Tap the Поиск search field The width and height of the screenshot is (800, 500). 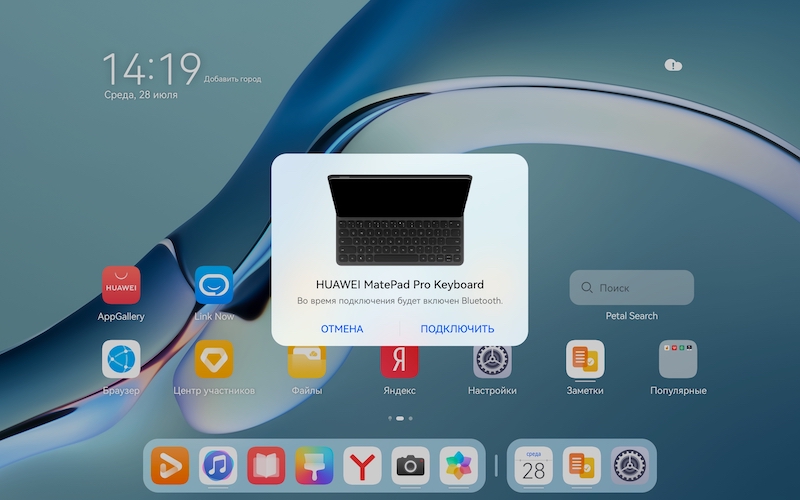click(632, 288)
